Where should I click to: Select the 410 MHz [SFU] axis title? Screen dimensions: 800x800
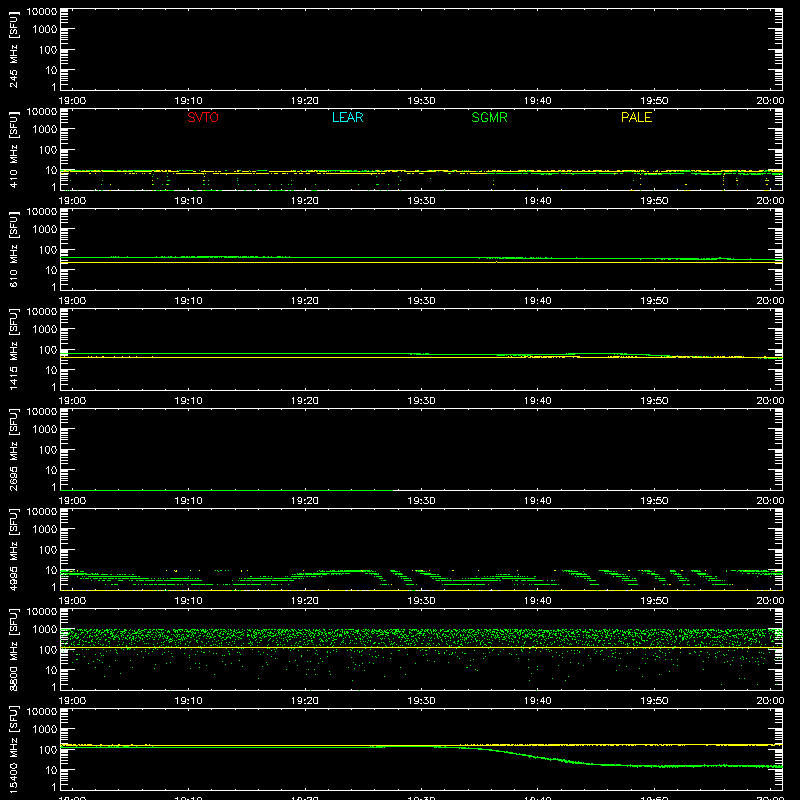point(14,149)
